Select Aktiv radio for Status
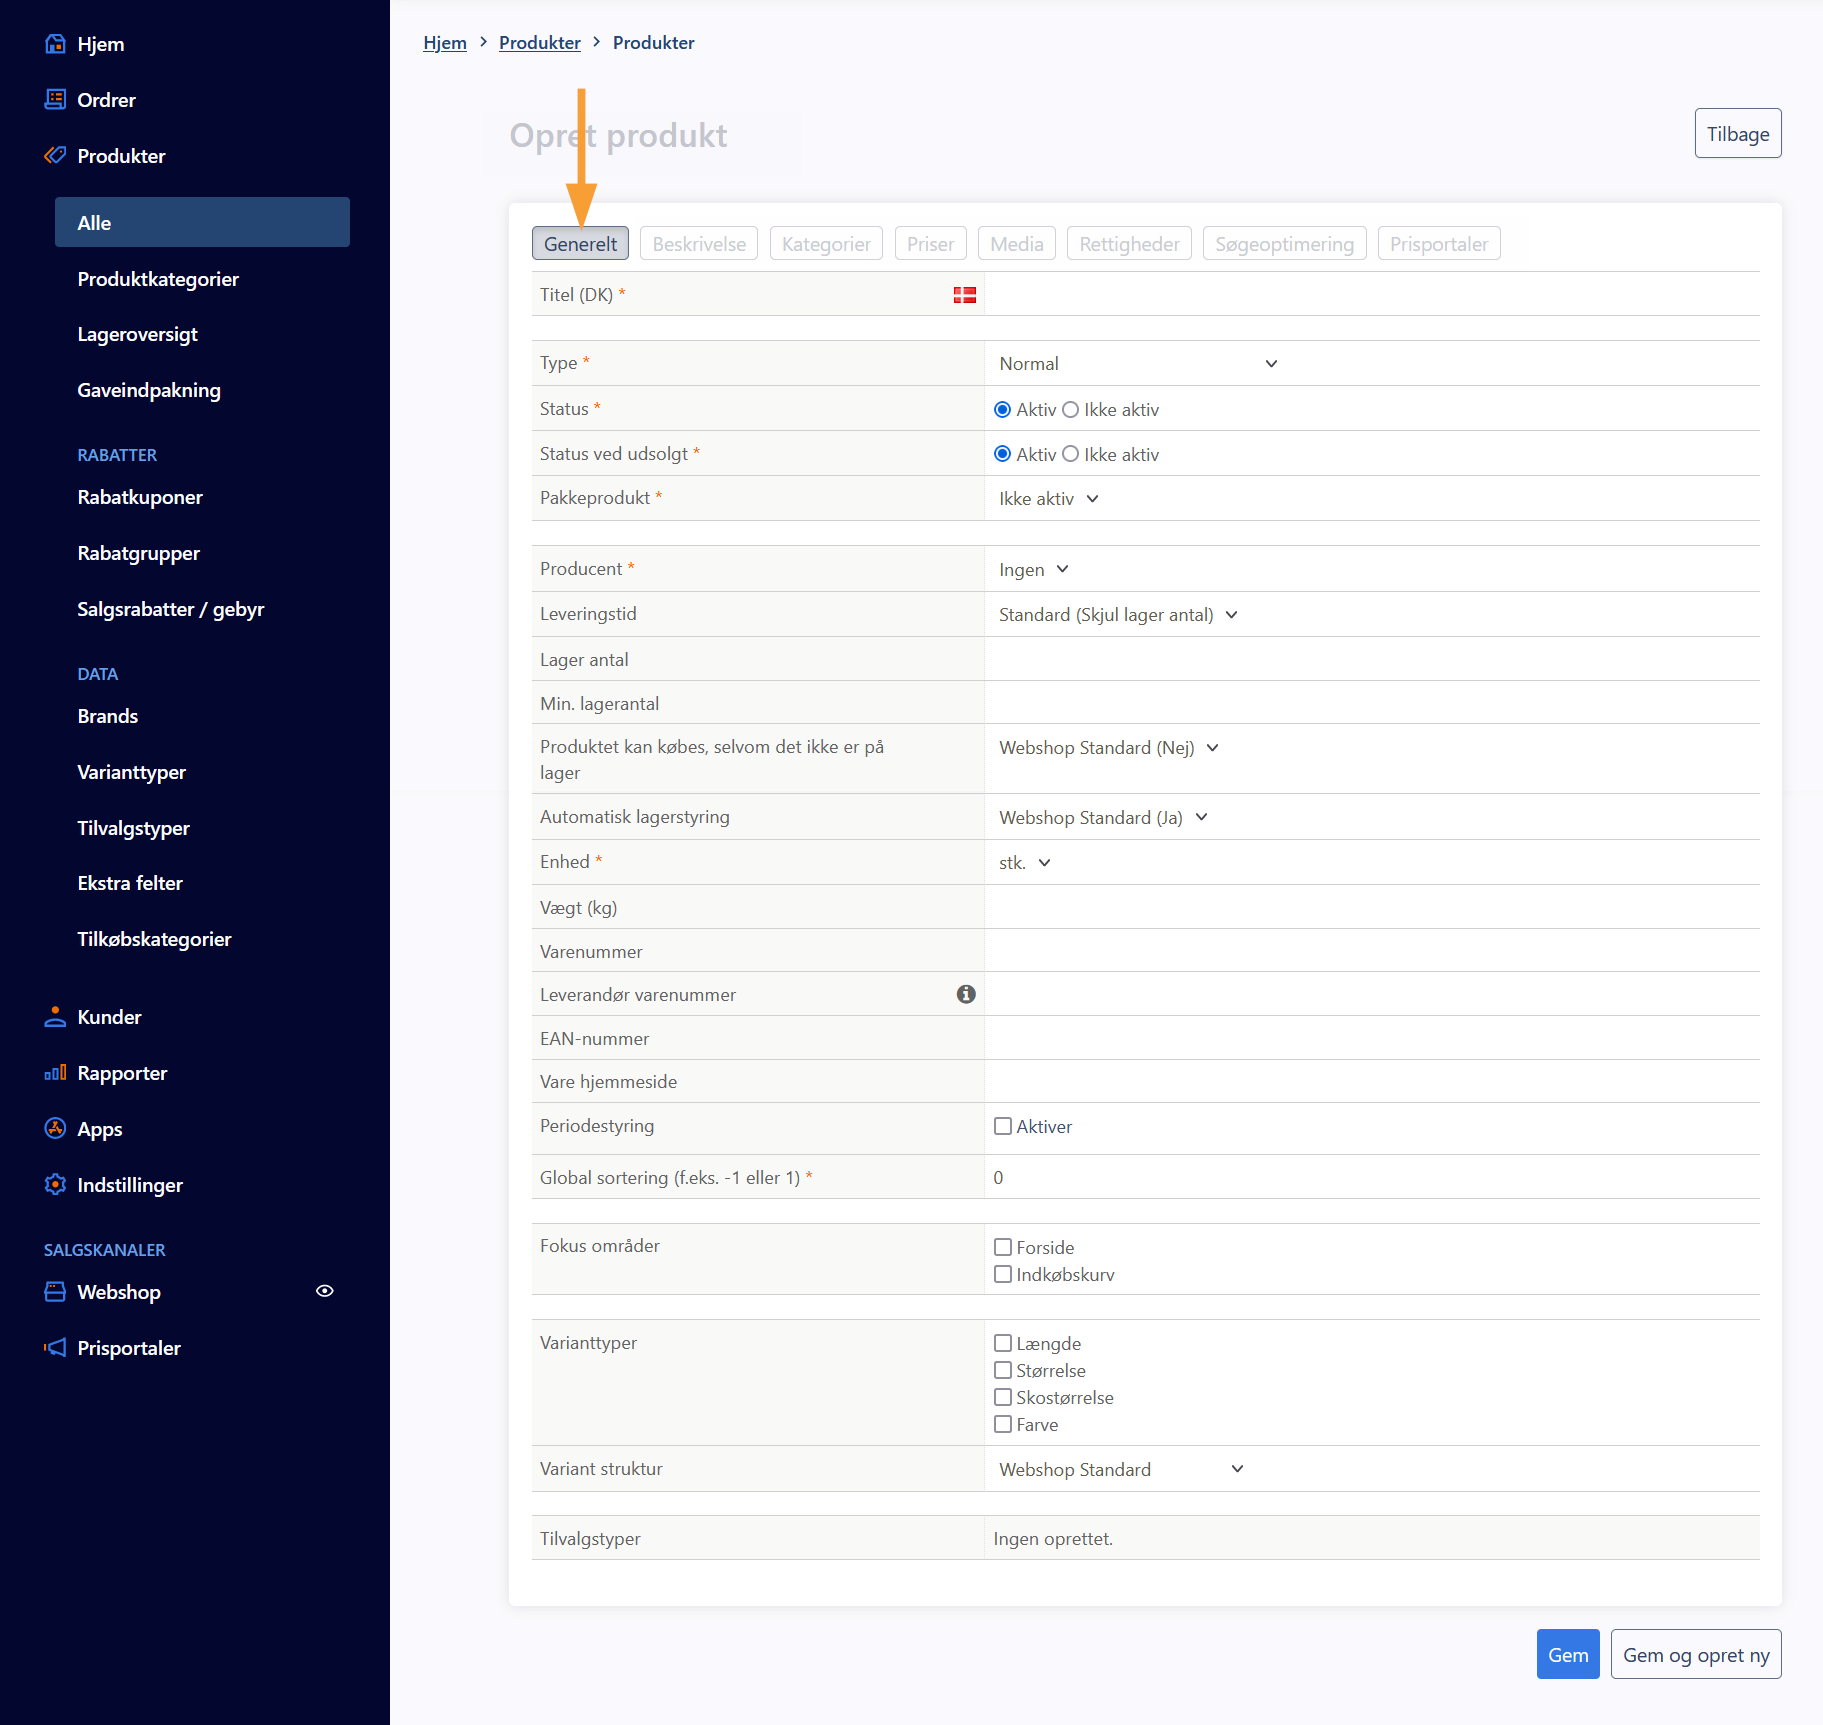Image resolution: width=1823 pixels, height=1725 pixels. point(1002,409)
